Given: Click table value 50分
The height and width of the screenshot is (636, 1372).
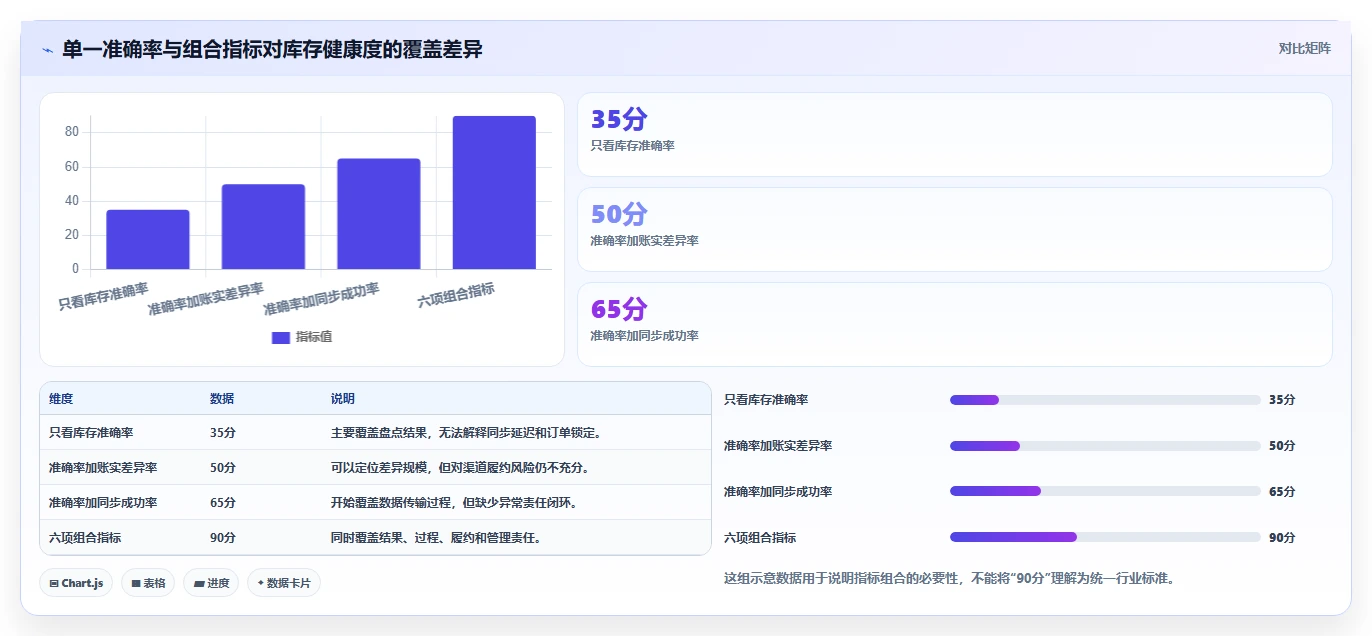Looking at the screenshot, I should (x=223, y=468).
